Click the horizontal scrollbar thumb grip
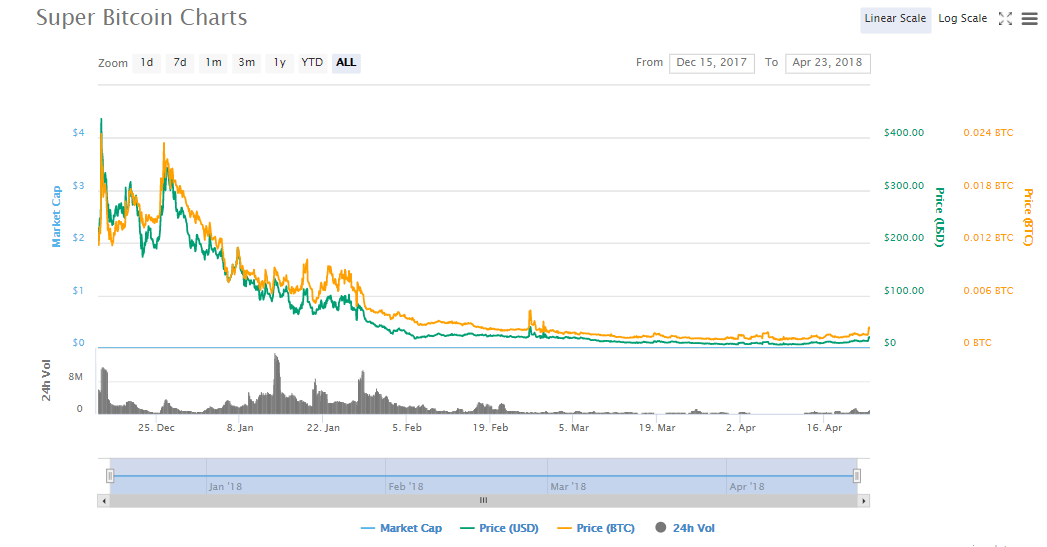This screenshot has width=1047, height=547. [483, 500]
